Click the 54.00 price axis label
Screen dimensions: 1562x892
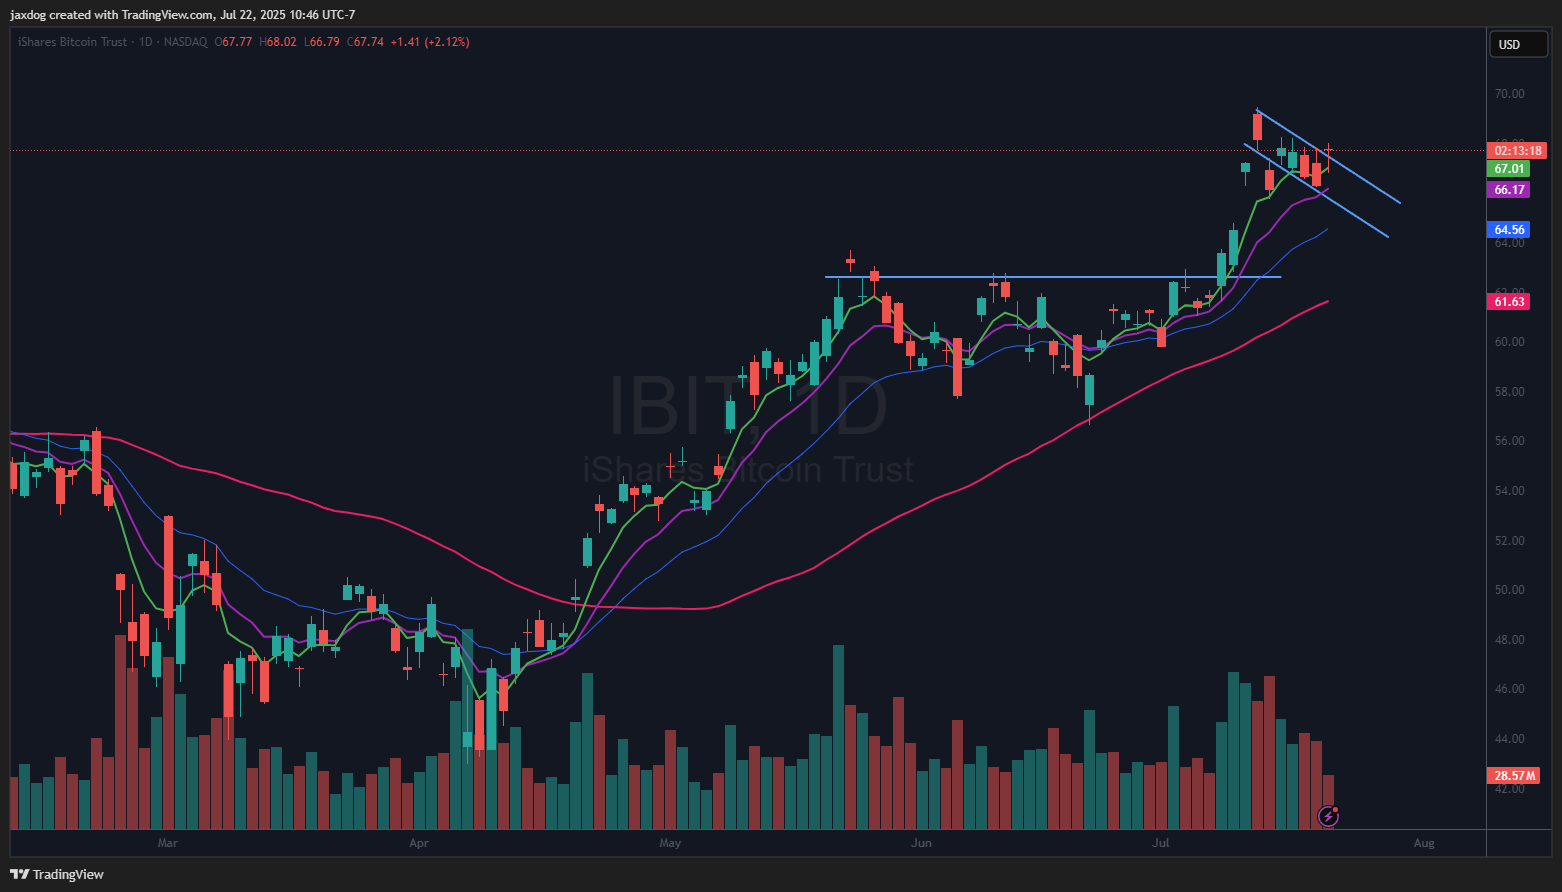click(1509, 491)
